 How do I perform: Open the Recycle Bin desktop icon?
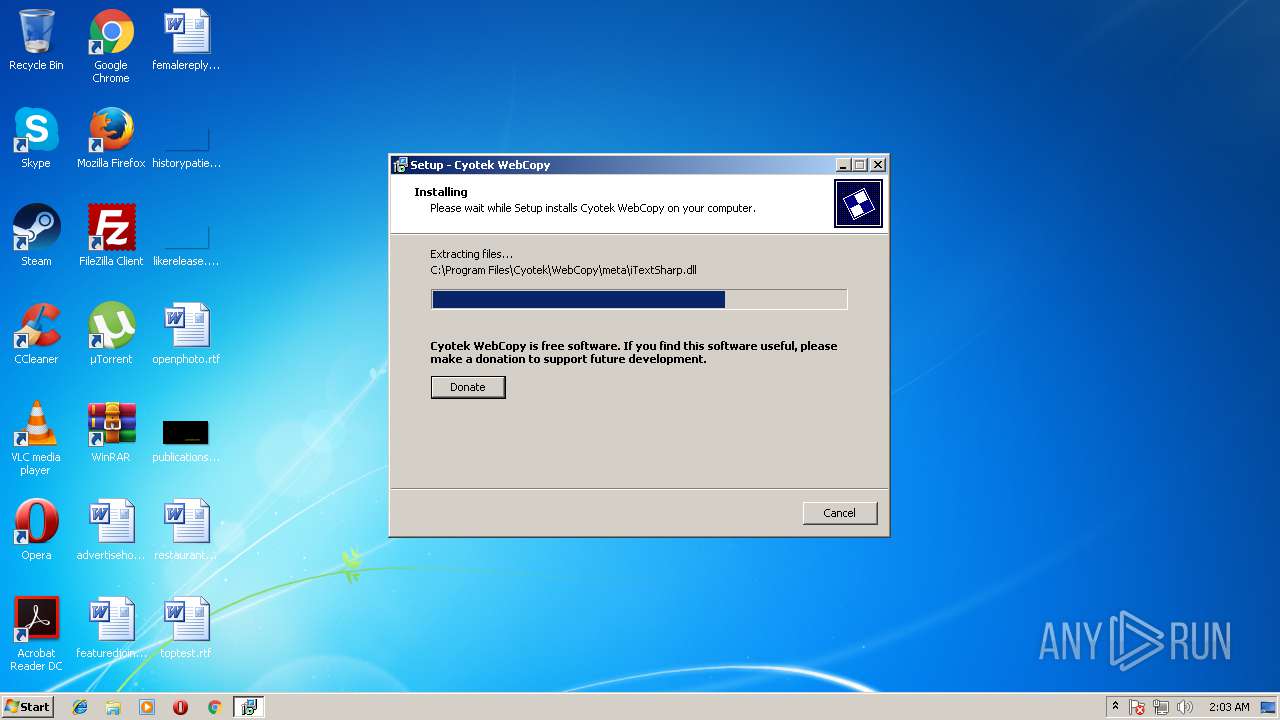tap(36, 41)
